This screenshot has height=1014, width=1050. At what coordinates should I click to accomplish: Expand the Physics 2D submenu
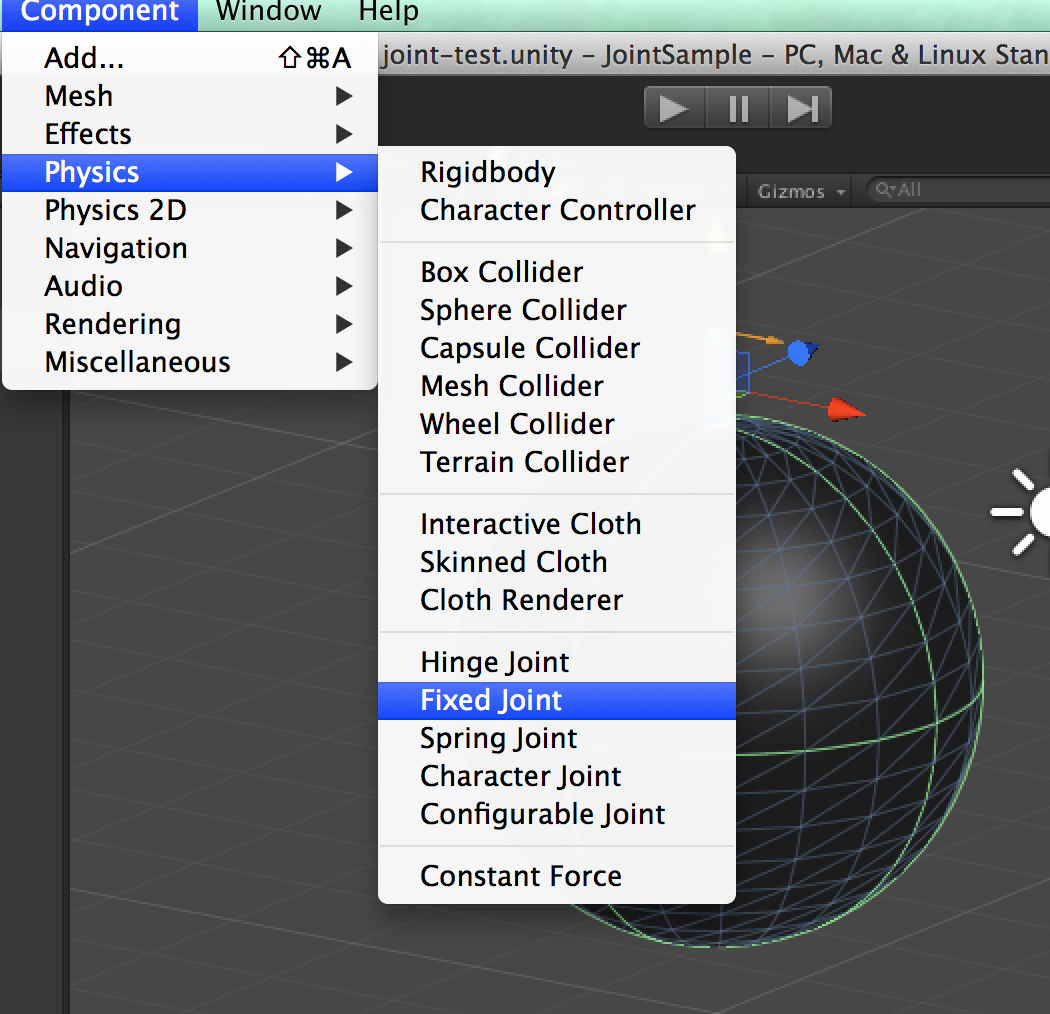point(190,210)
